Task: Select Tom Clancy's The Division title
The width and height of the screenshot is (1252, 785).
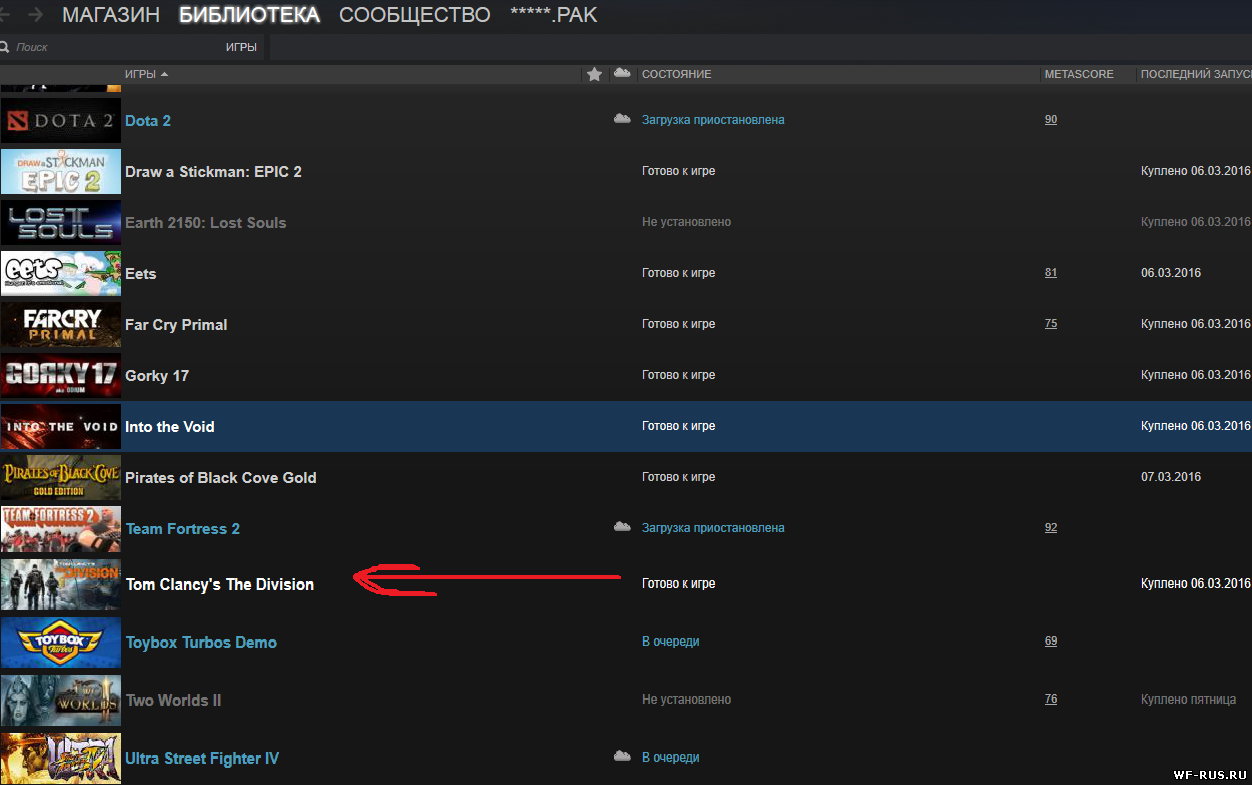Action: pyautogui.click(x=220, y=584)
